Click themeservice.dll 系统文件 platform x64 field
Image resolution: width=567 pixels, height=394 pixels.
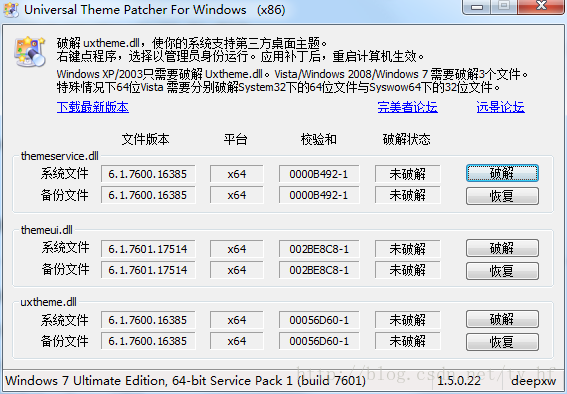coord(236,174)
